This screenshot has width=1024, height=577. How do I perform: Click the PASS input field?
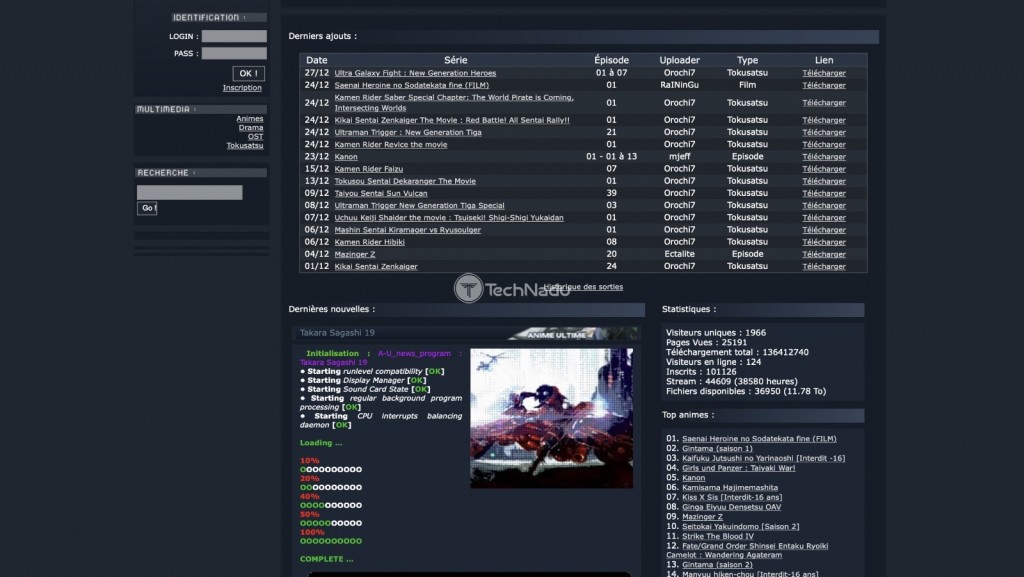coord(234,53)
